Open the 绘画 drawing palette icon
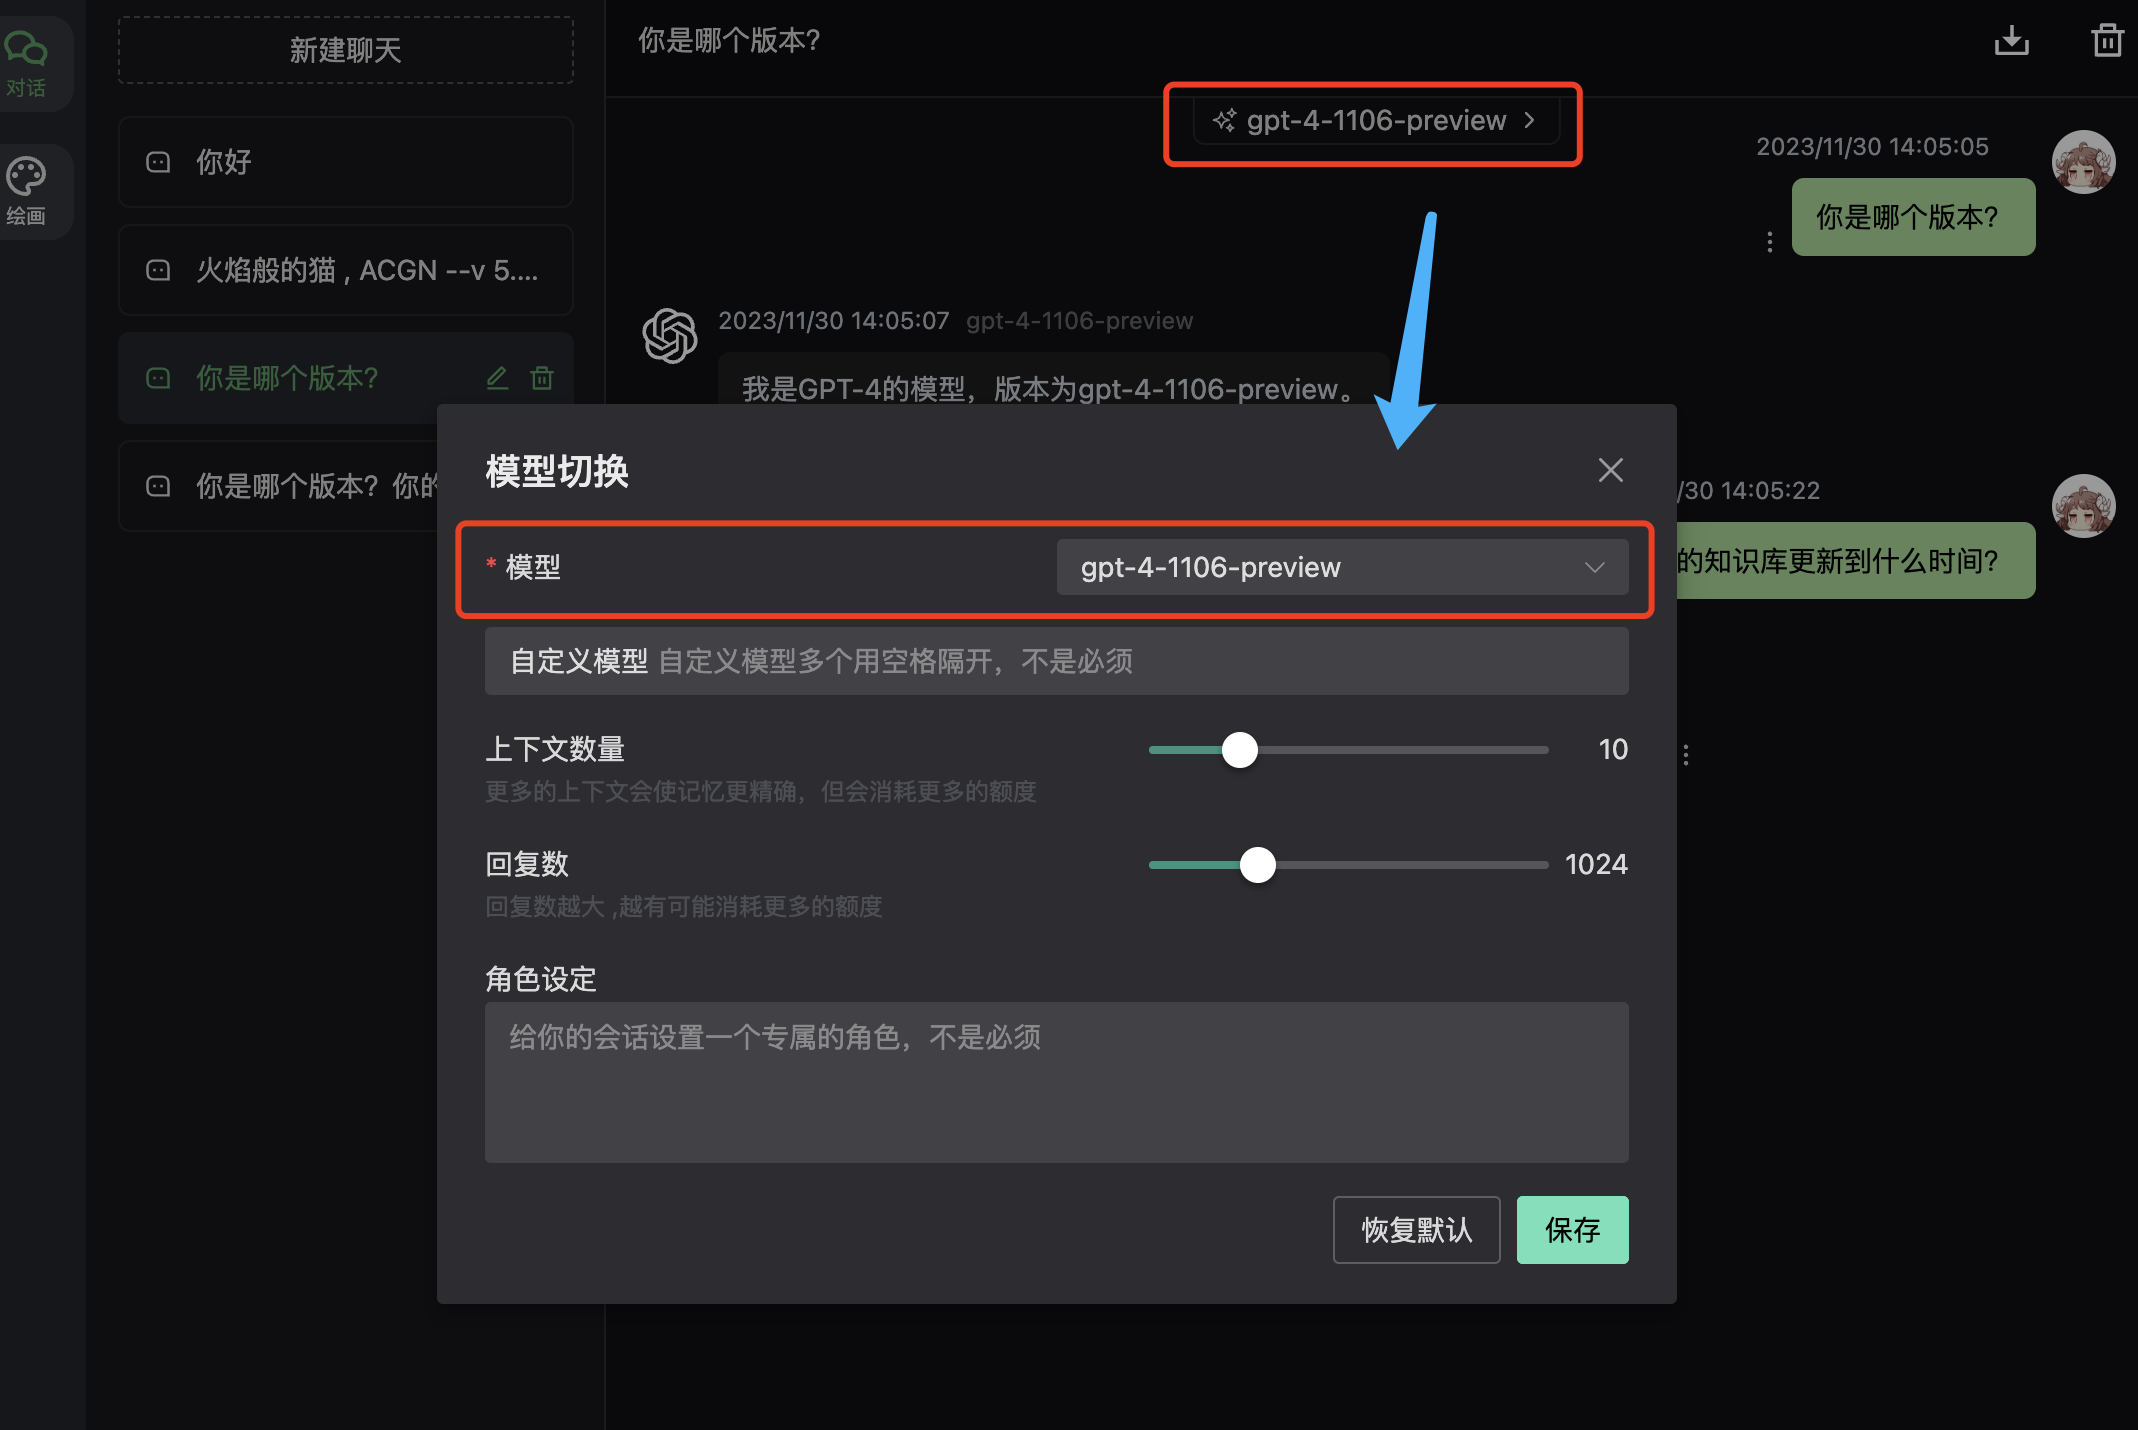The height and width of the screenshot is (1430, 2138). pyautogui.click(x=26, y=190)
